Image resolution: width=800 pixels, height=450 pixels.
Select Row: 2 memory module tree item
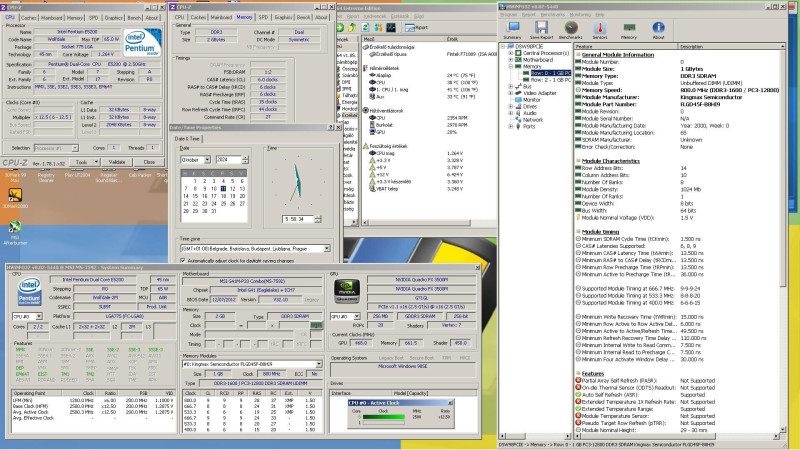(x=552, y=80)
